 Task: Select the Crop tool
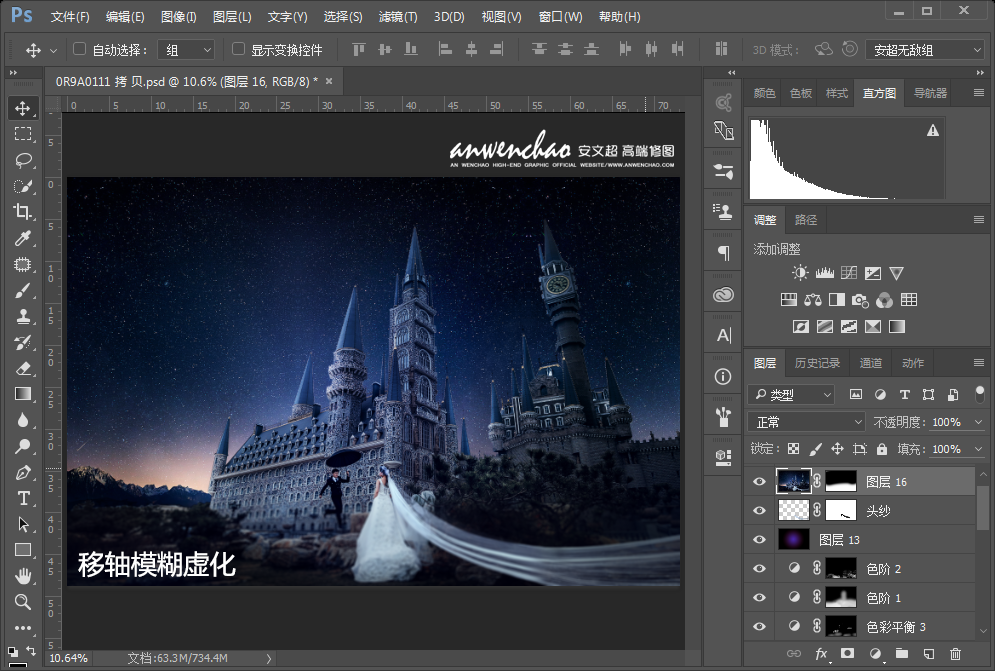click(x=23, y=211)
